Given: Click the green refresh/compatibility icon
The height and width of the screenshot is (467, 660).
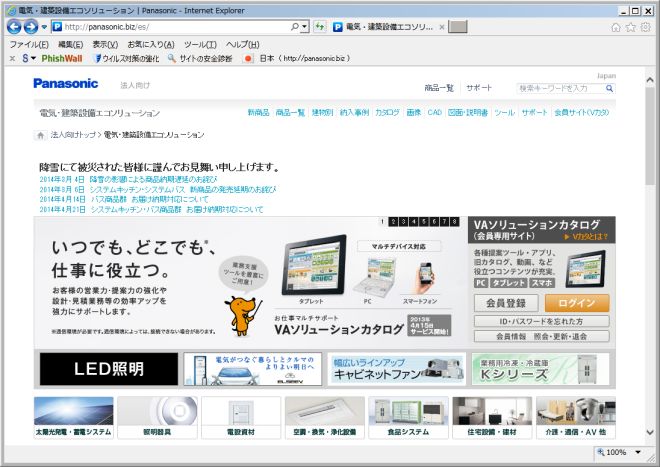Looking at the screenshot, I should 320,27.
